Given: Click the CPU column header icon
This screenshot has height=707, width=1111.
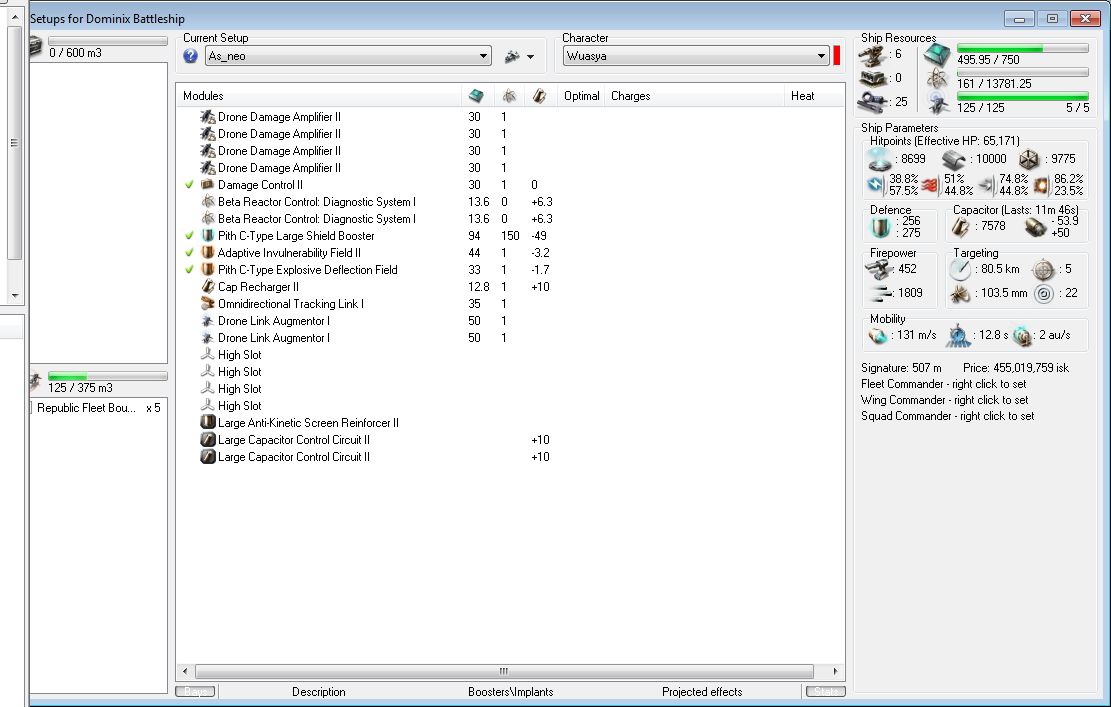Looking at the screenshot, I should point(476,96).
